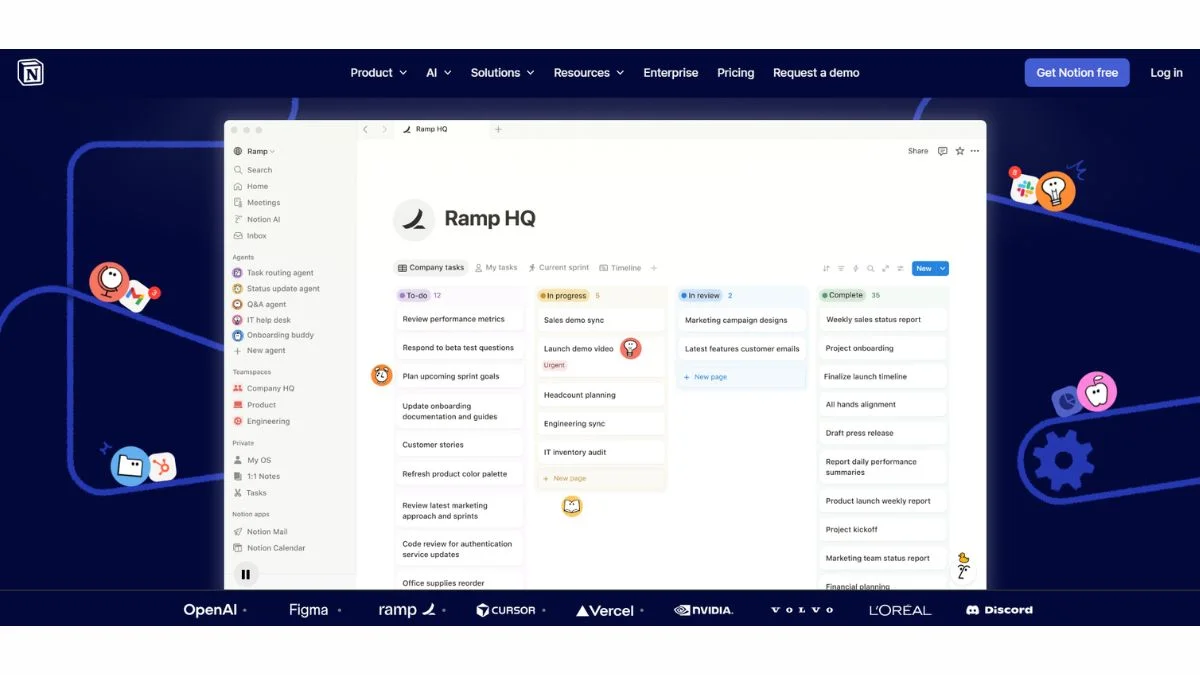Open the 1:1 Notes private page
This screenshot has height=675, width=1200.
tap(256, 476)
